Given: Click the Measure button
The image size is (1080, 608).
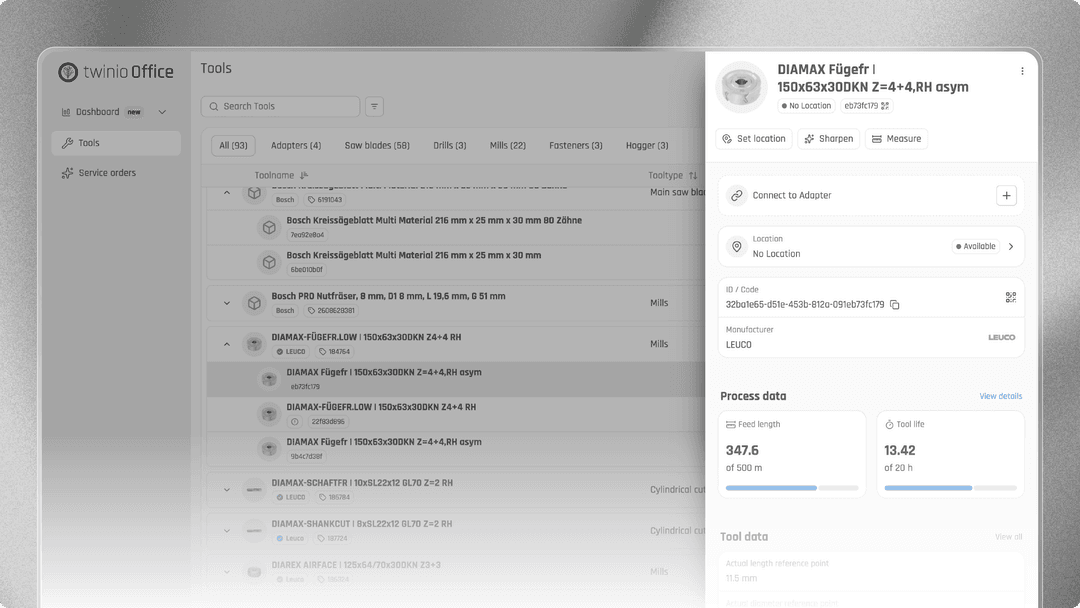Looking at the screenshot, I should click(896, 138).
